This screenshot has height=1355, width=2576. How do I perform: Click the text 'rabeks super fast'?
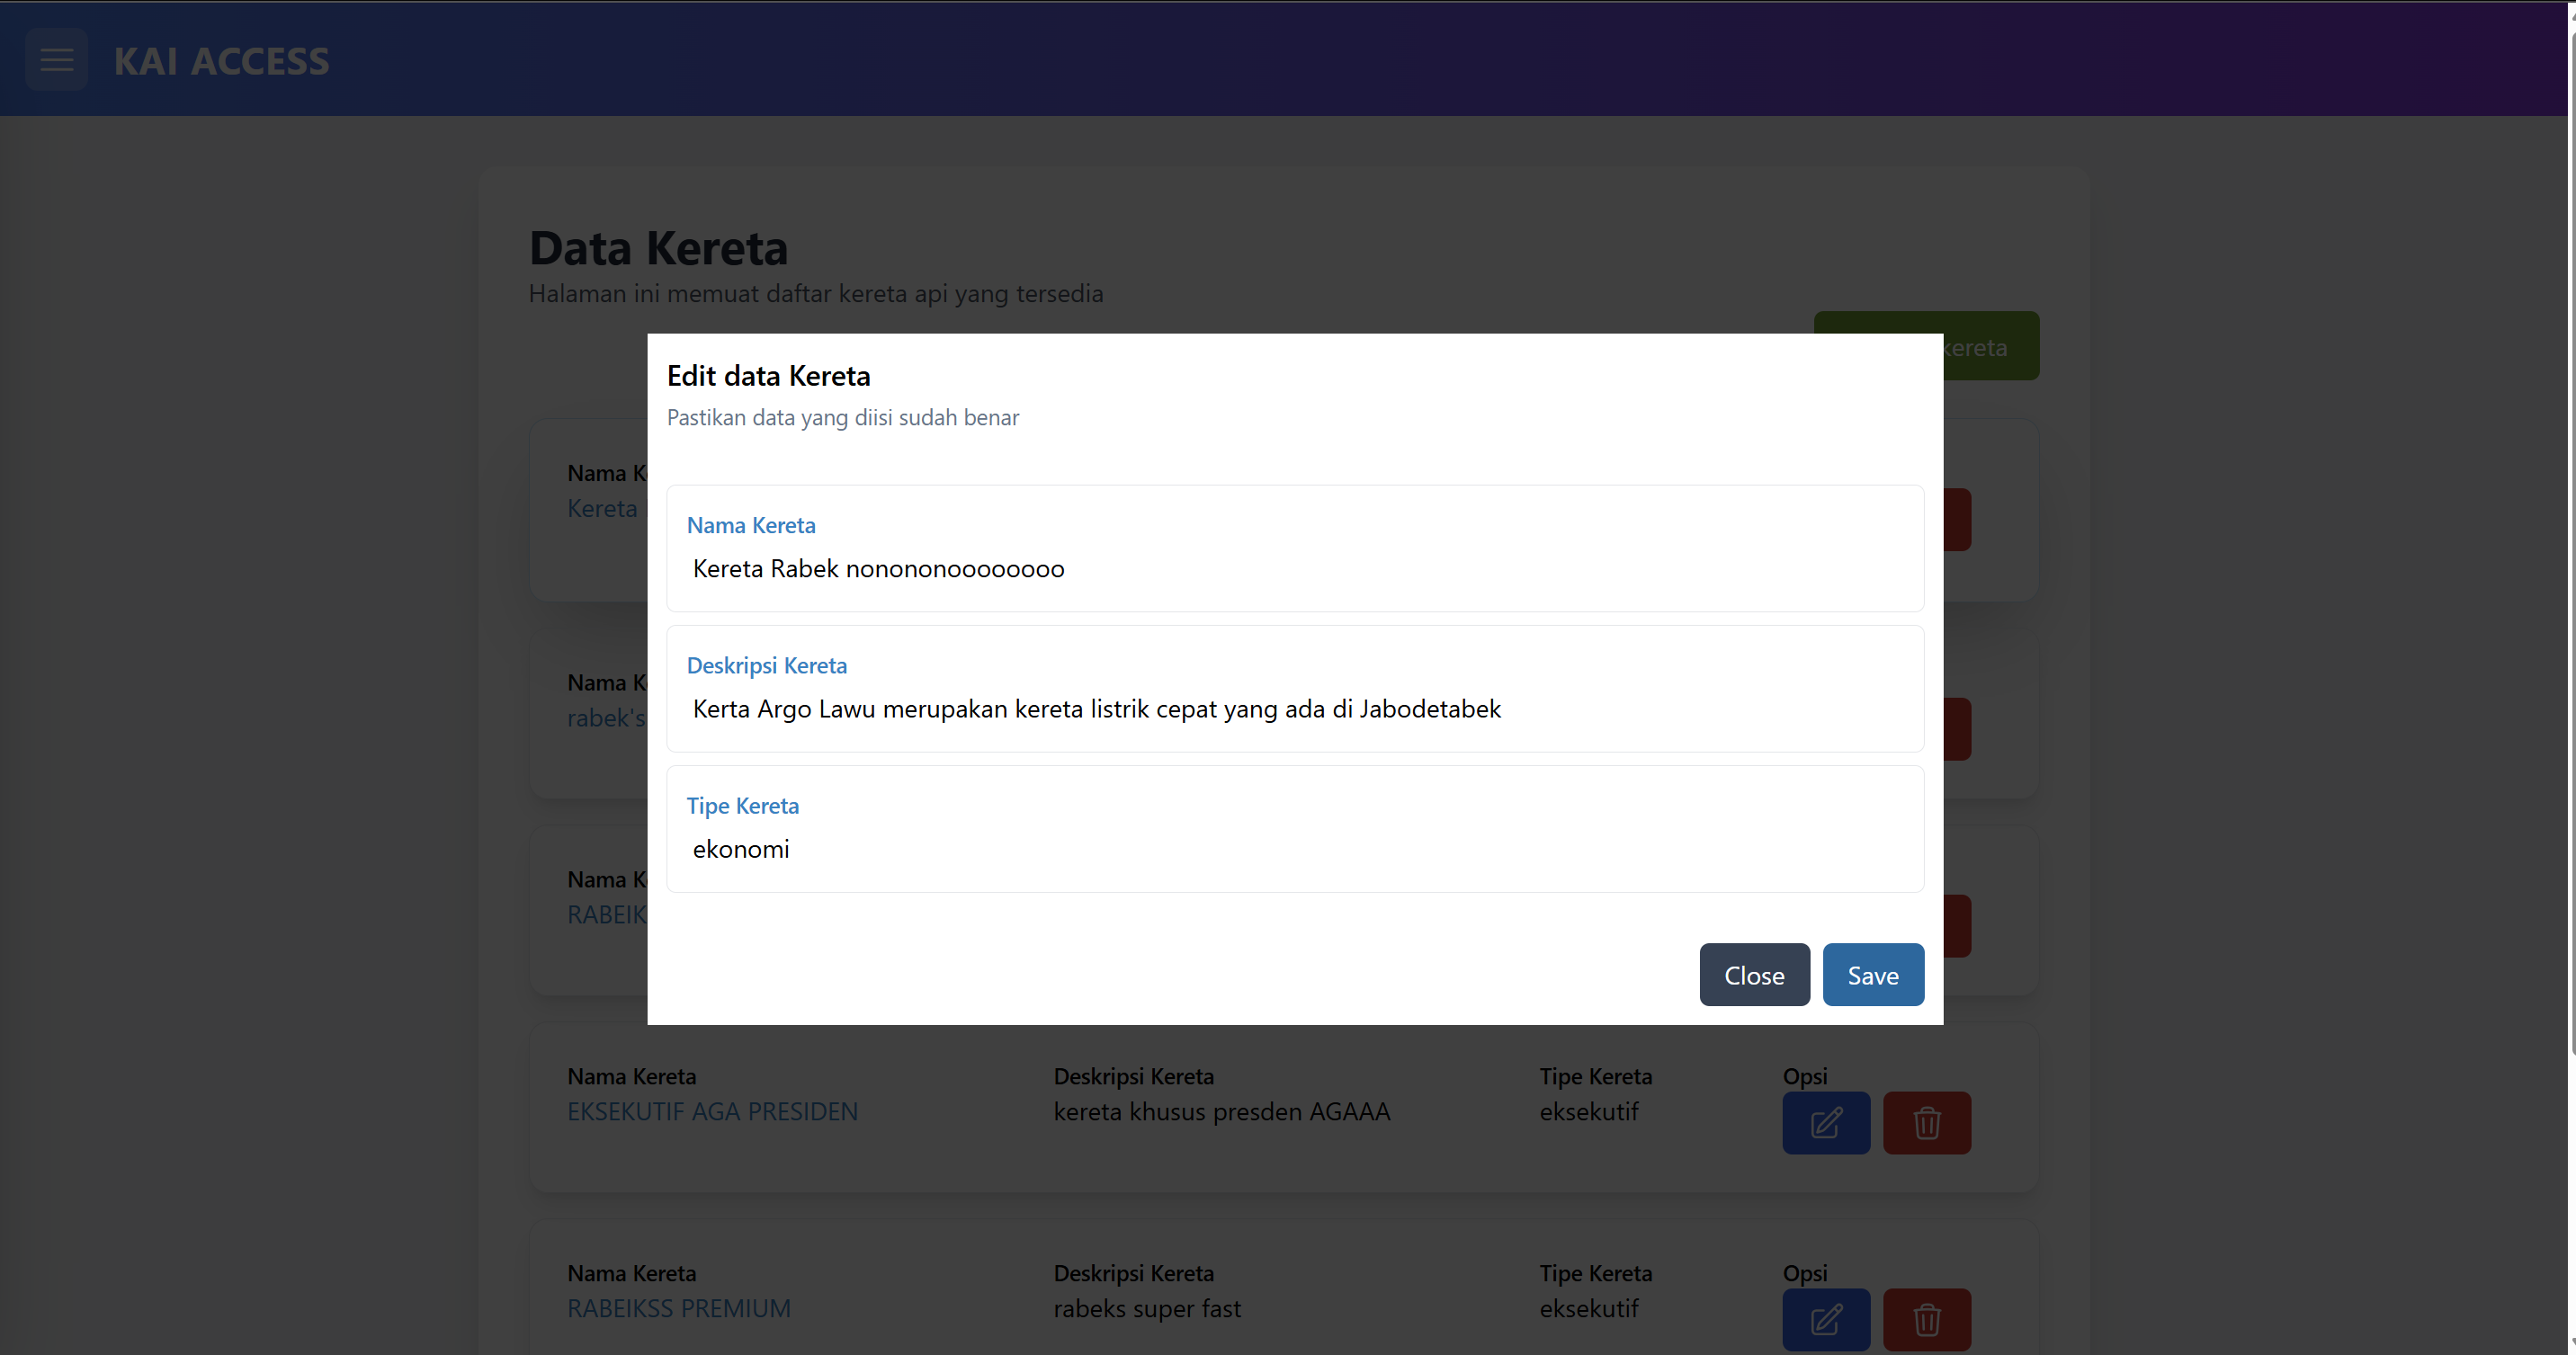[x=1147, y=1308]
